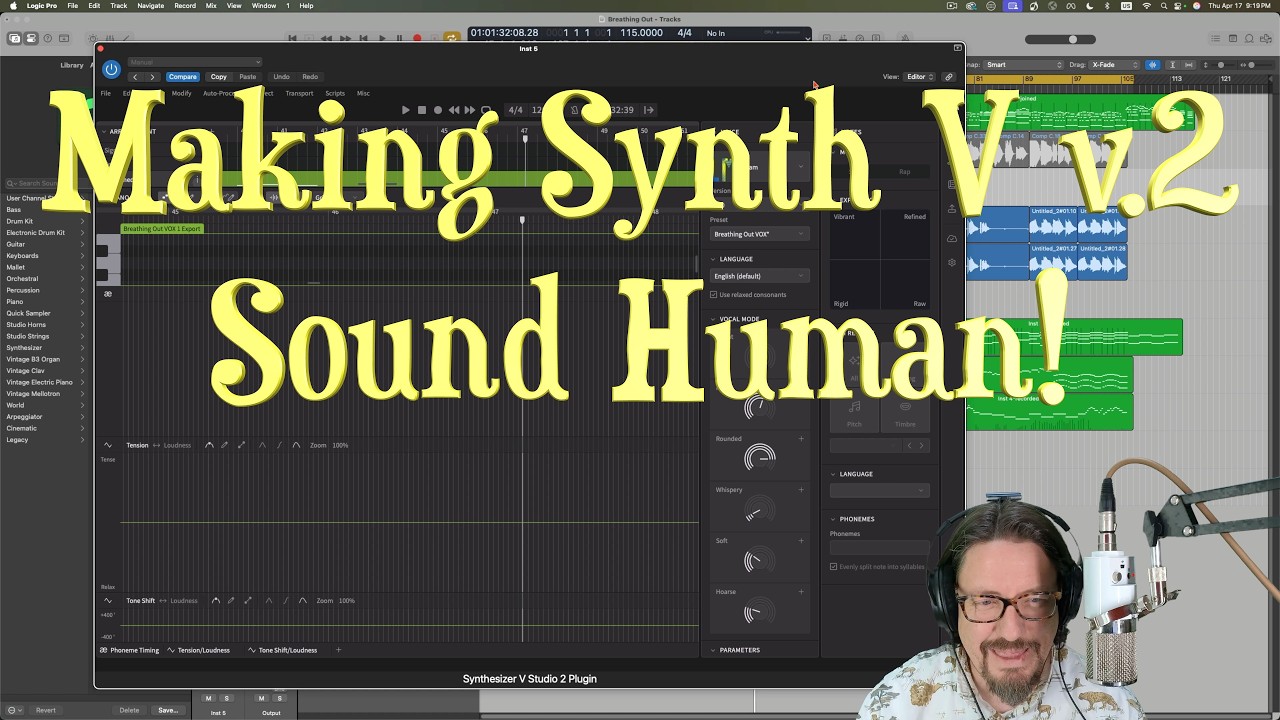Switch to Phoneme Timing tab
Image resolution: width=1280 pixels, height=720 pixels.
[130, 650]
